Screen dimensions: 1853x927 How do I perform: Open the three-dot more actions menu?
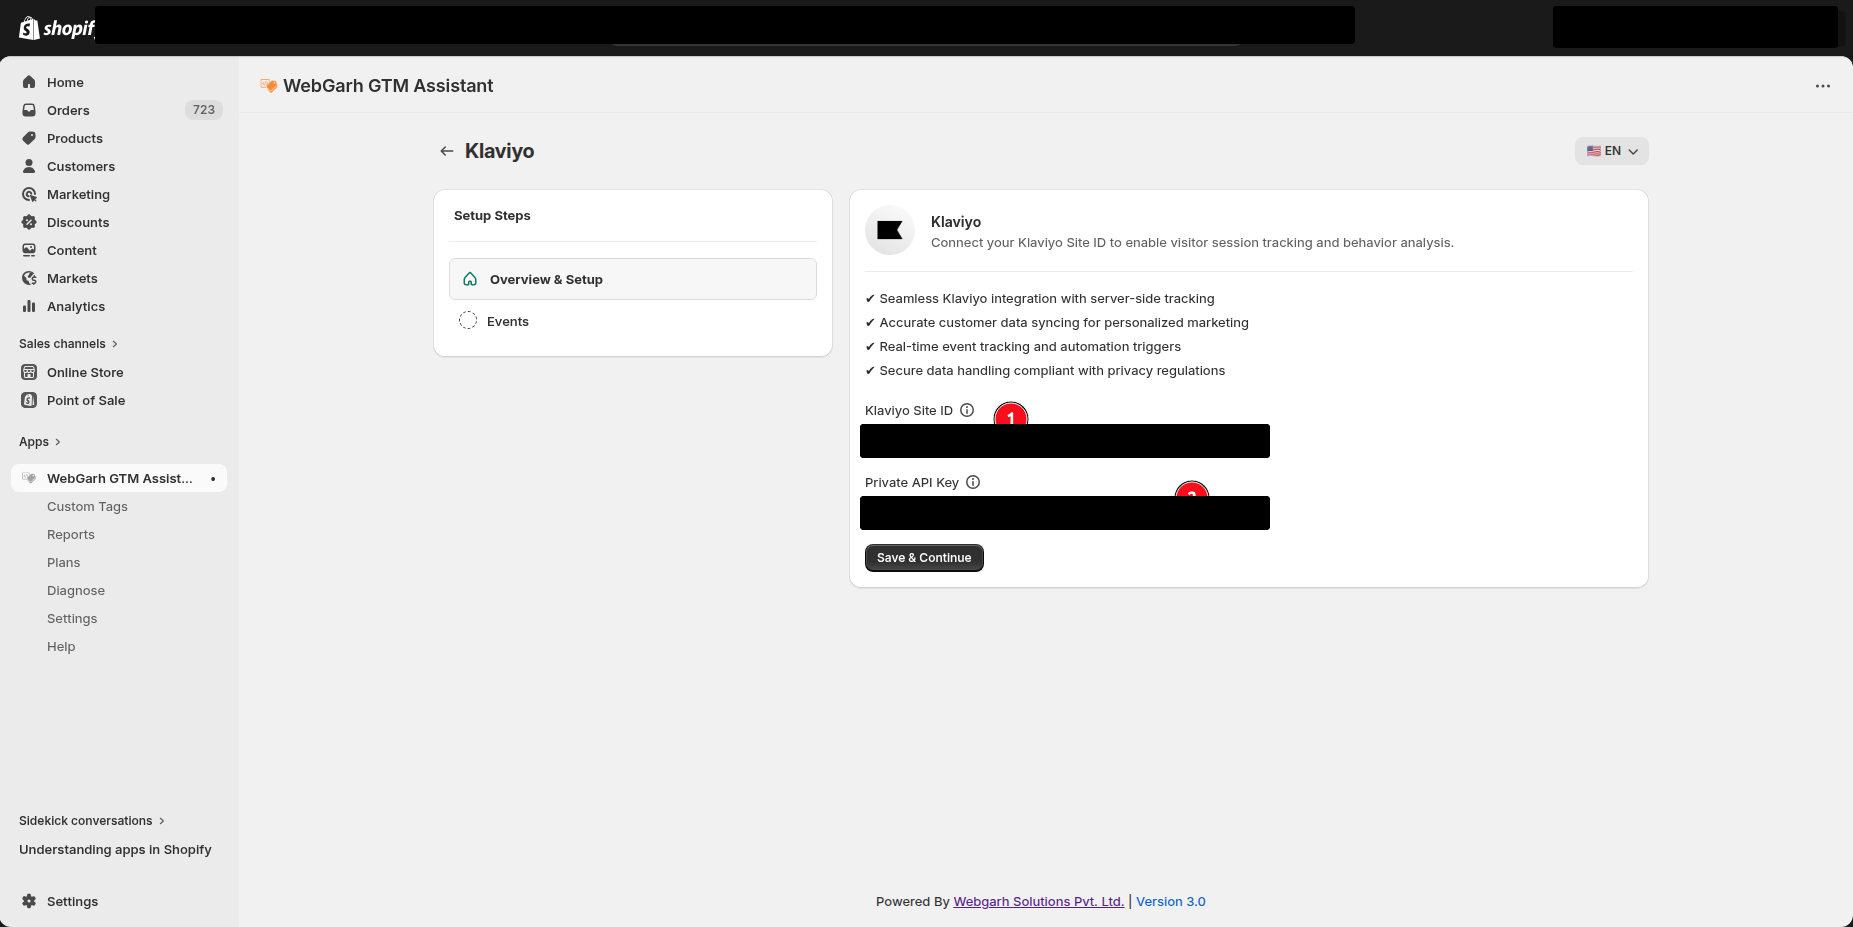coord(1822,86)
